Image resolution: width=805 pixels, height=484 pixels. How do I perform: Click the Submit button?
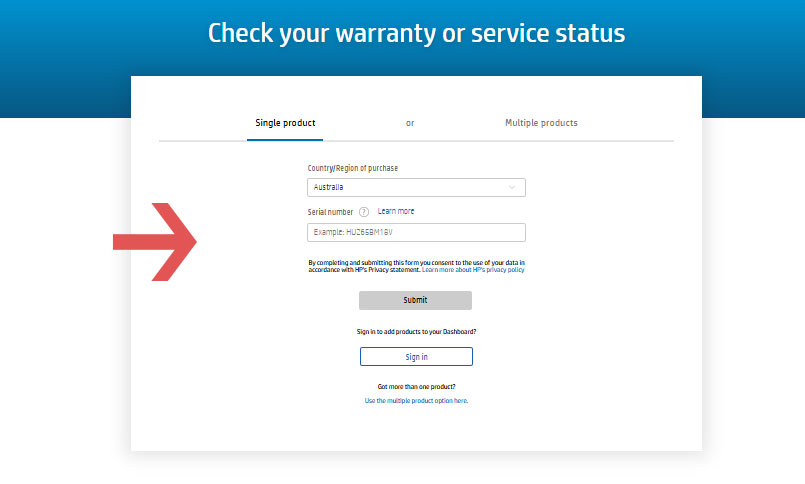(x=415, y=300)
